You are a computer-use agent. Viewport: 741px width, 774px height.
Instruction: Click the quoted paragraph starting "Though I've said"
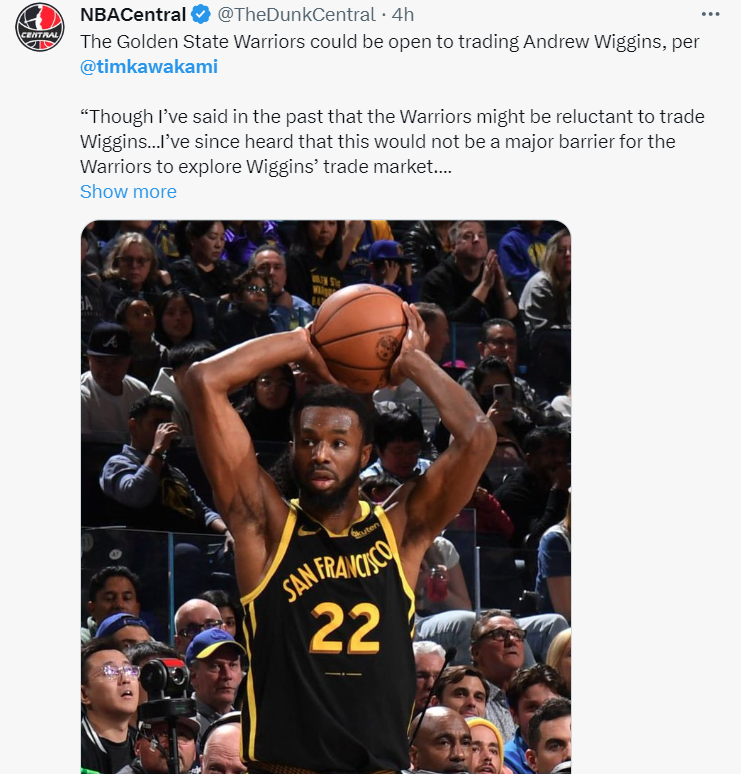pyautogui.click(x=392, y=142)
